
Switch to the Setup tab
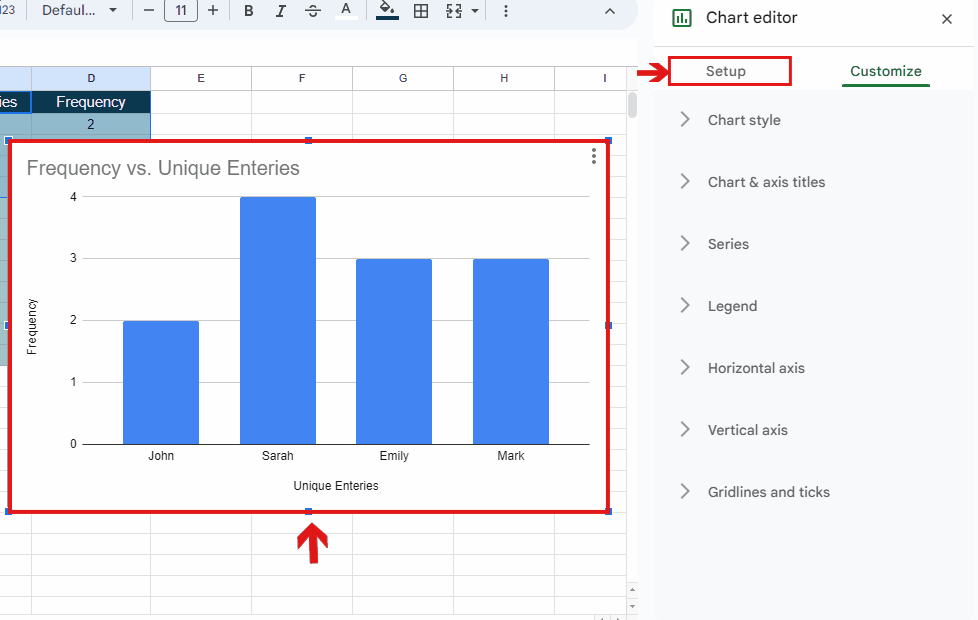725,71
